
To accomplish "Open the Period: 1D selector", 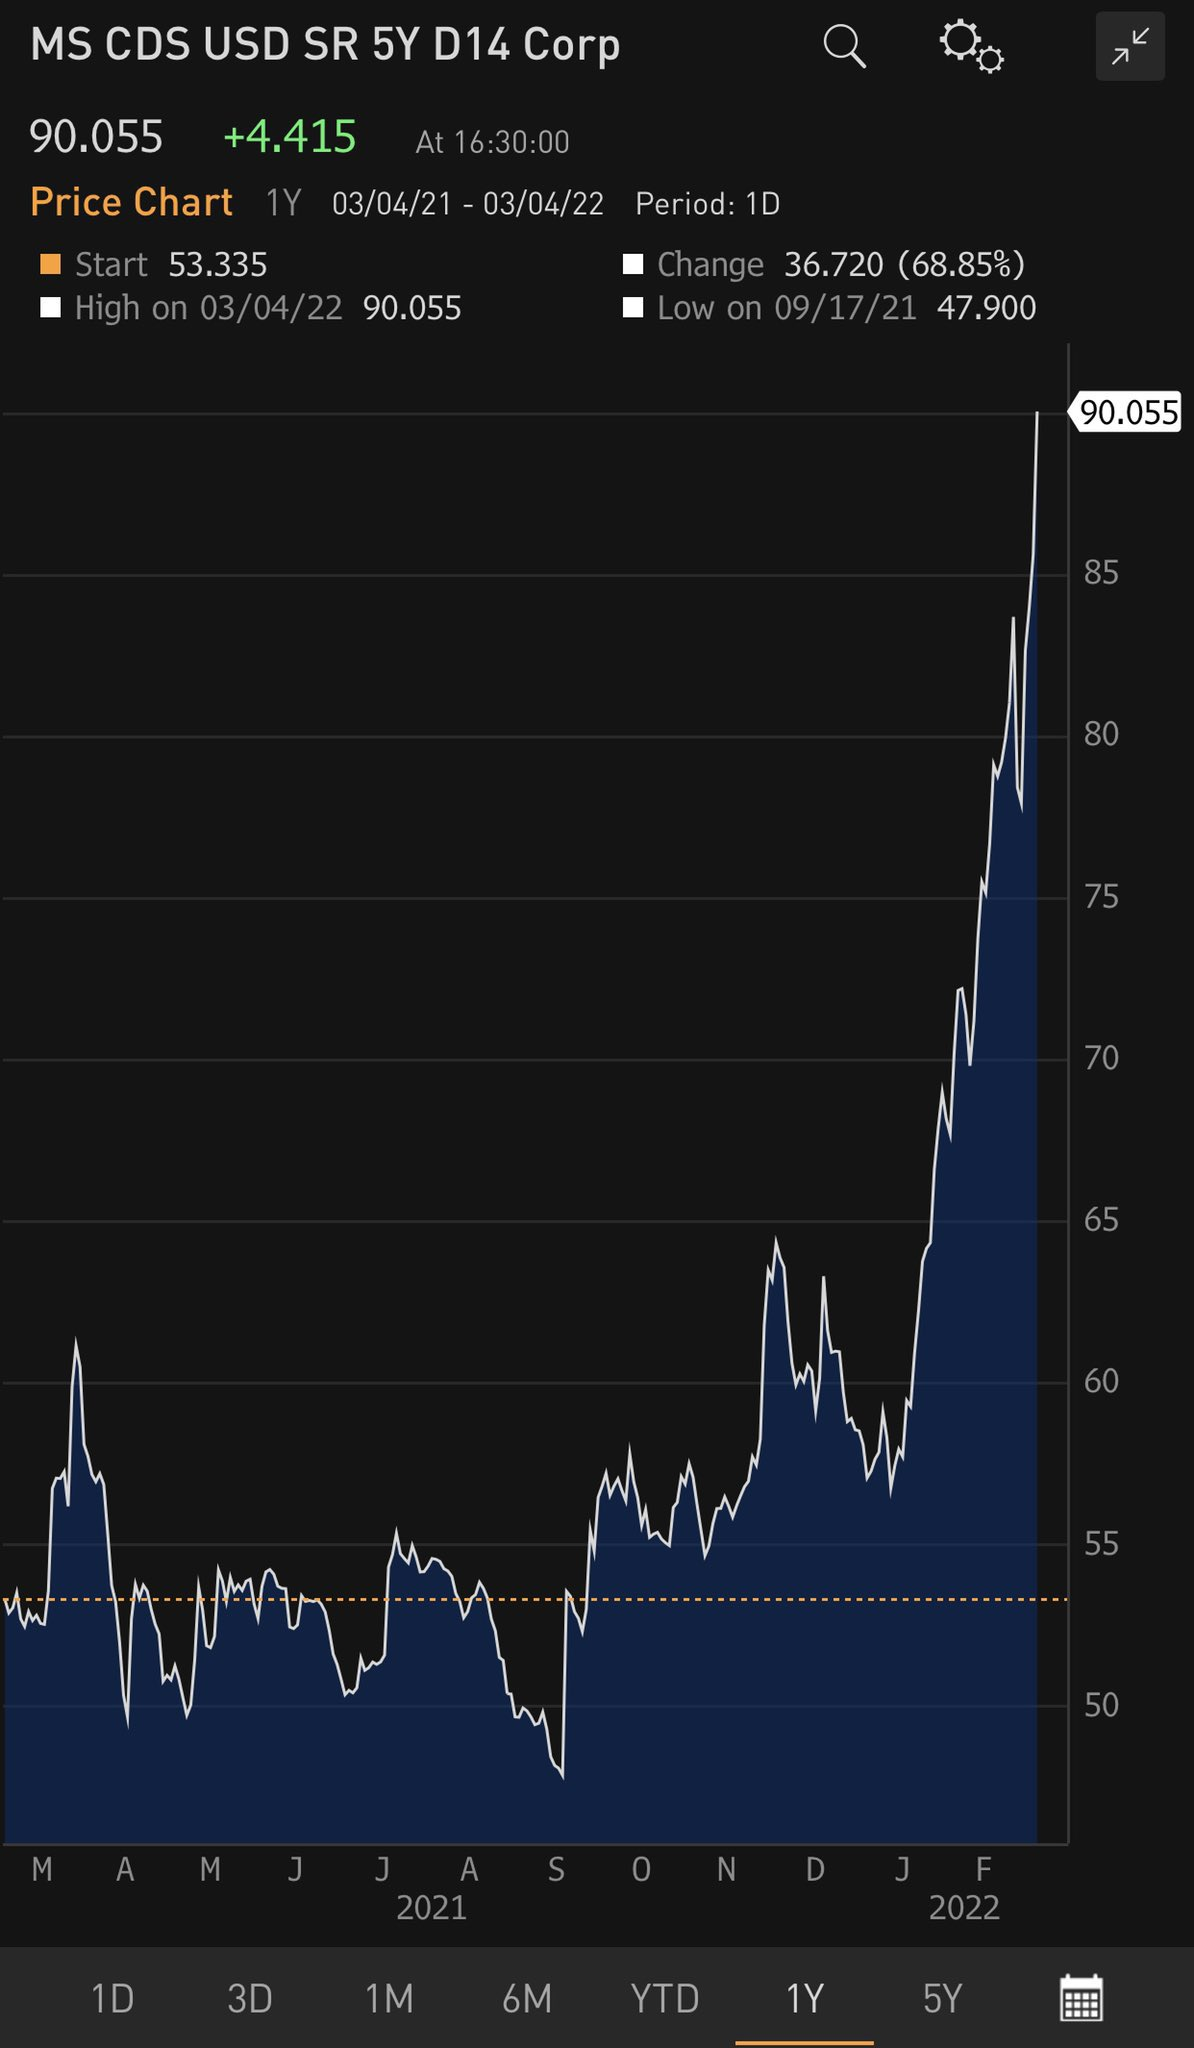I will (x=708, y=204).
